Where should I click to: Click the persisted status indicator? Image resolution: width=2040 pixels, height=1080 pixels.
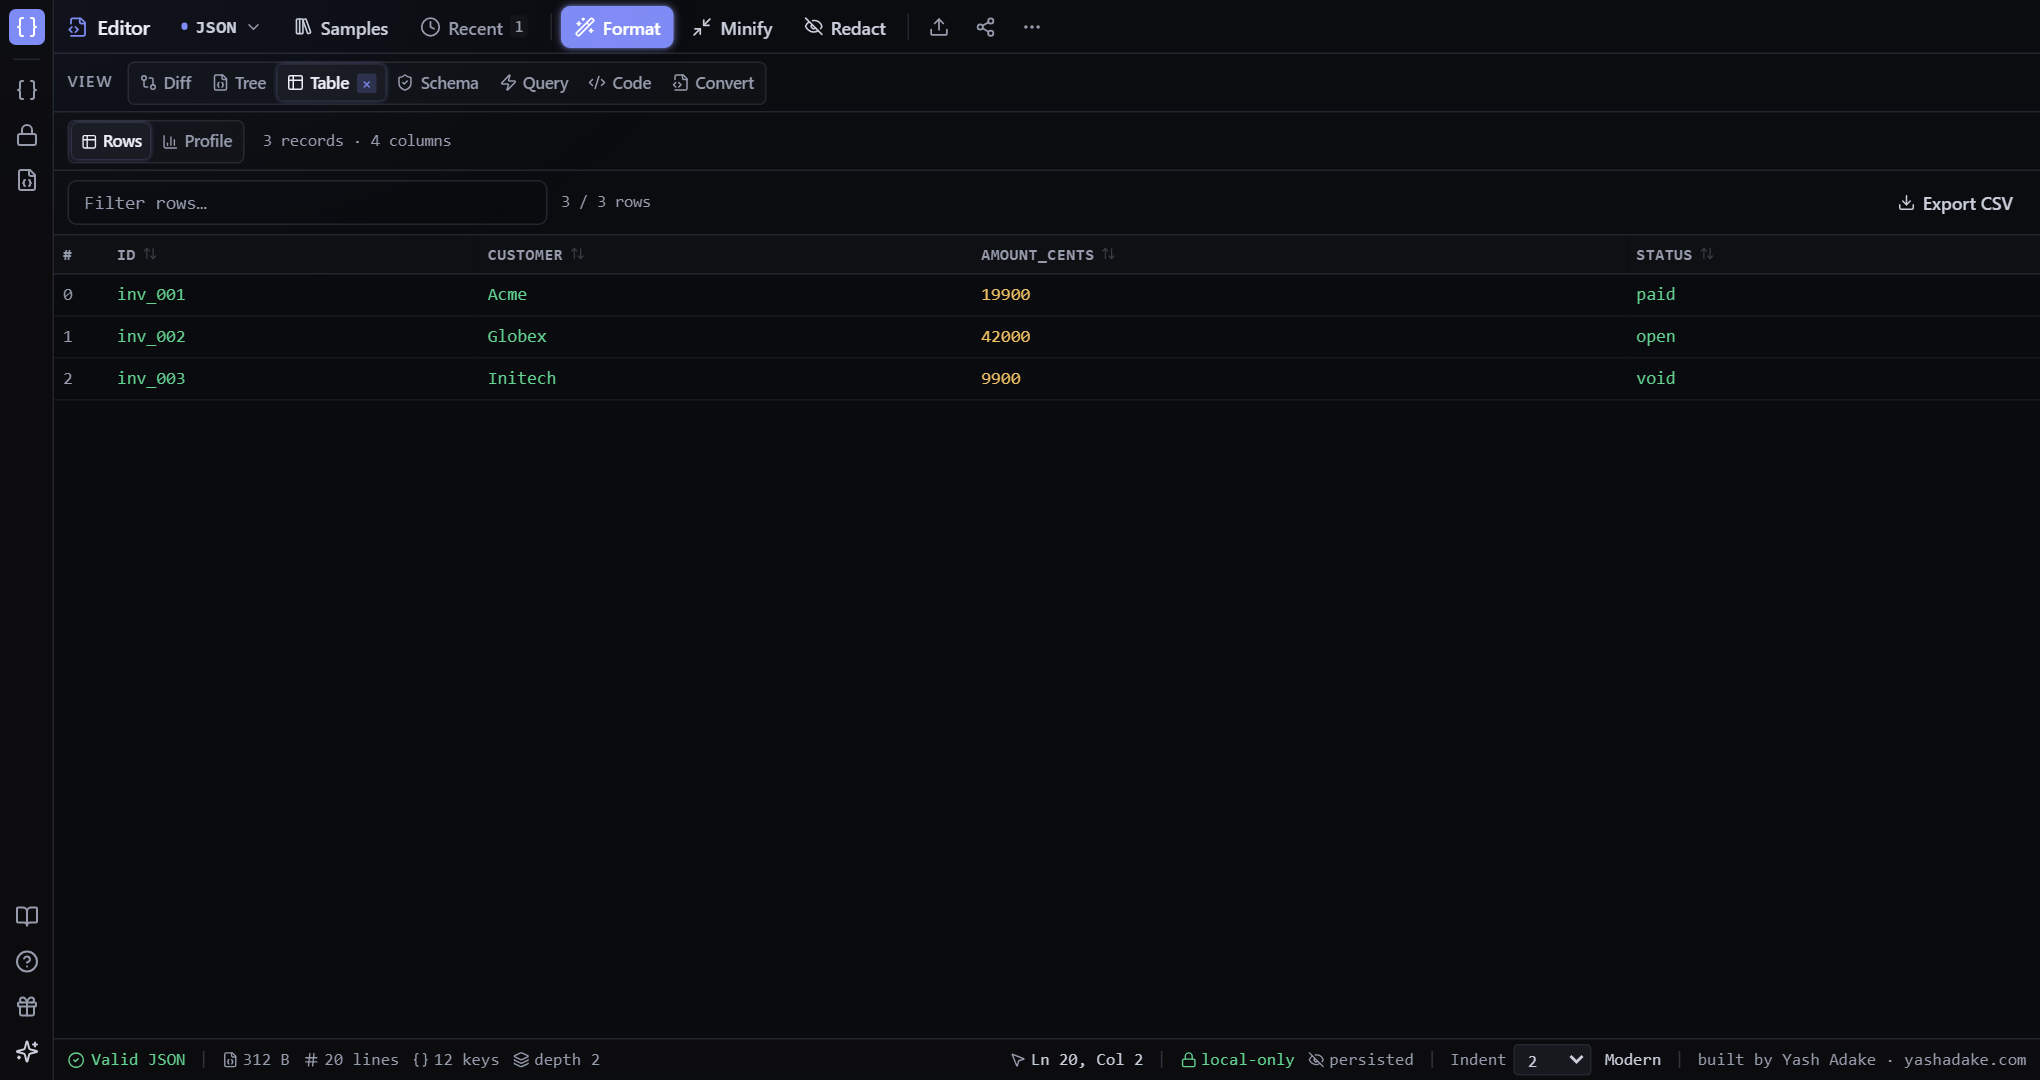1361,1060
